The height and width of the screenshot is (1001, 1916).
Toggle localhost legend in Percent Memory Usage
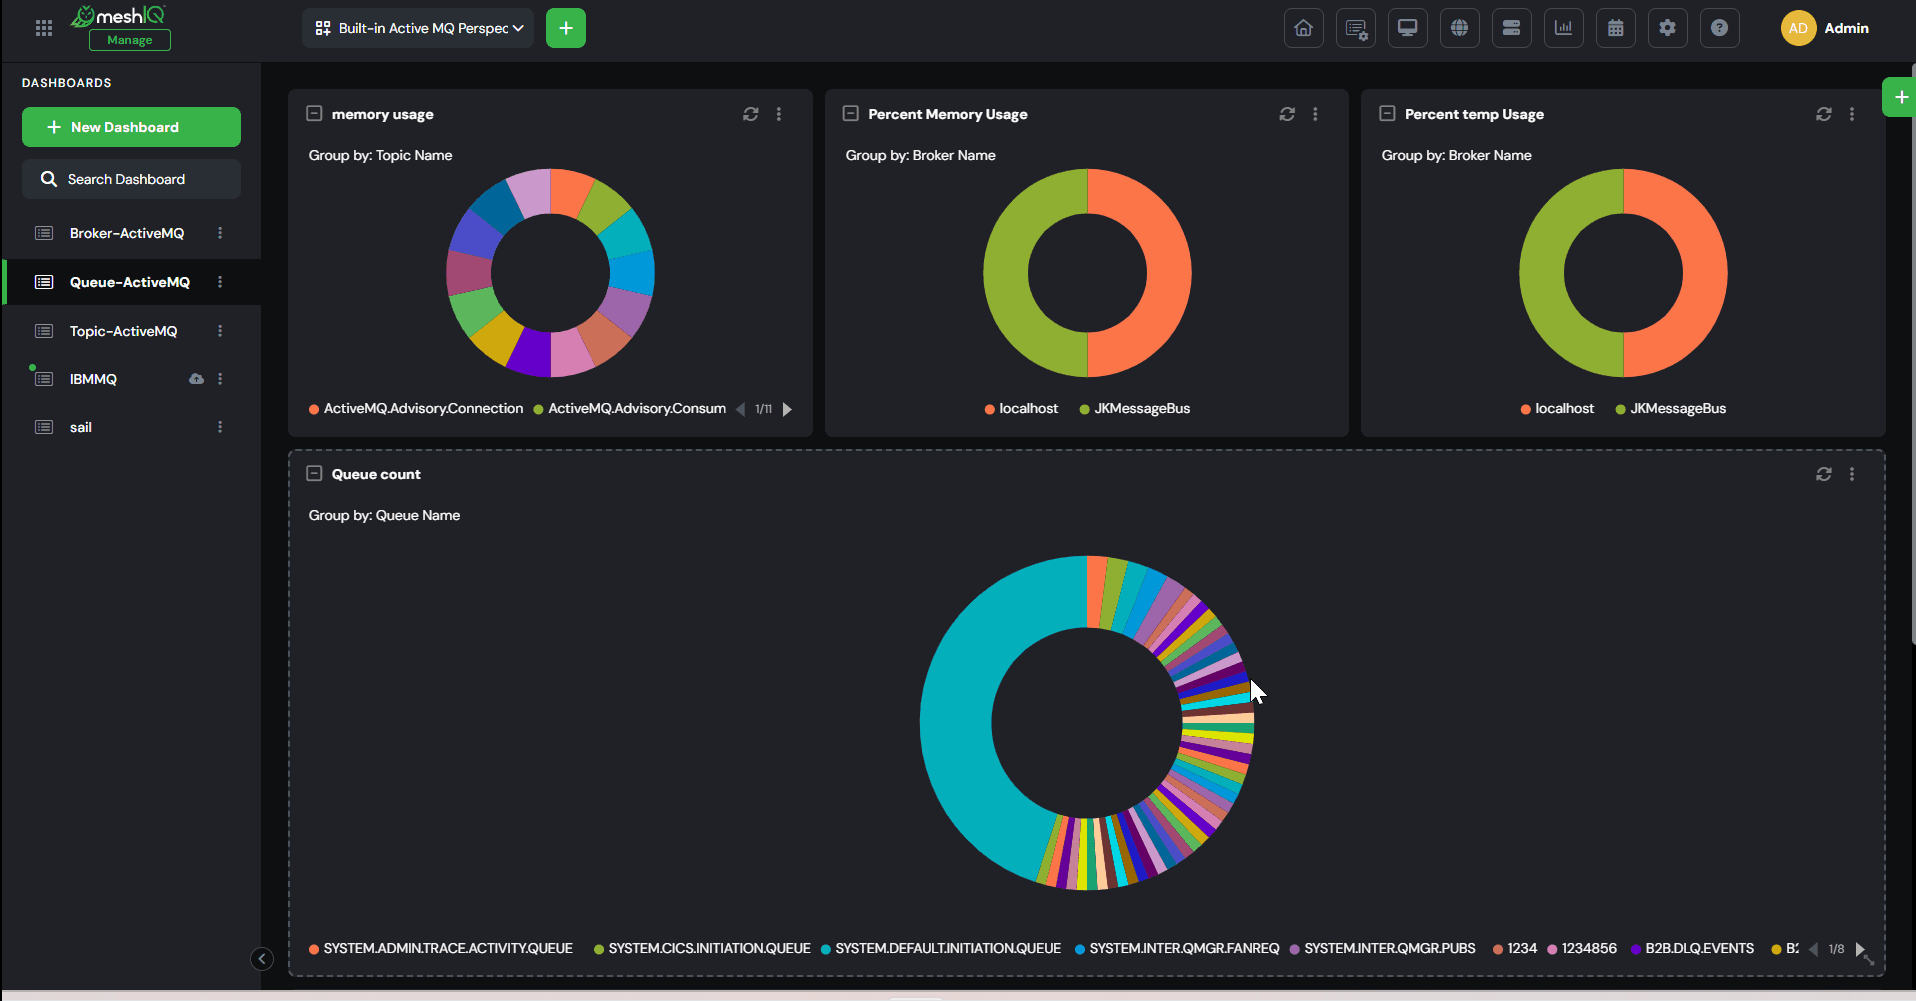point(1021,408)
